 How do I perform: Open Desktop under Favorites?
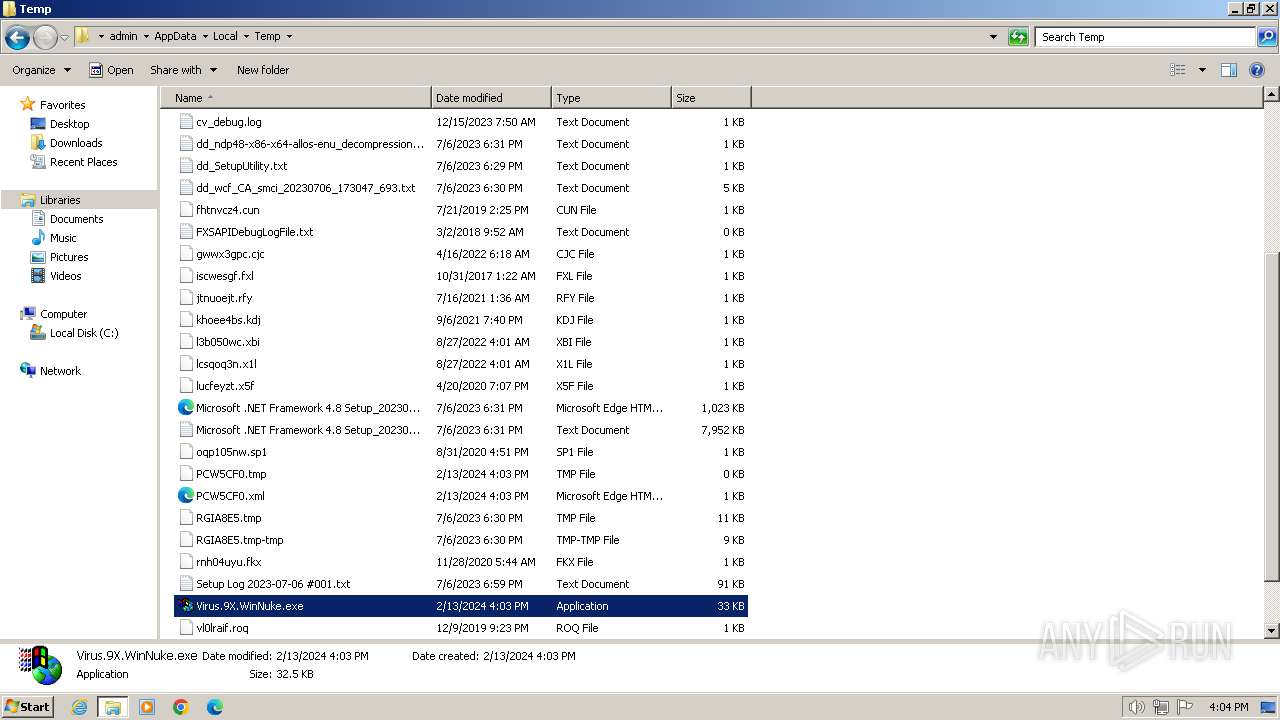[69, 124]
